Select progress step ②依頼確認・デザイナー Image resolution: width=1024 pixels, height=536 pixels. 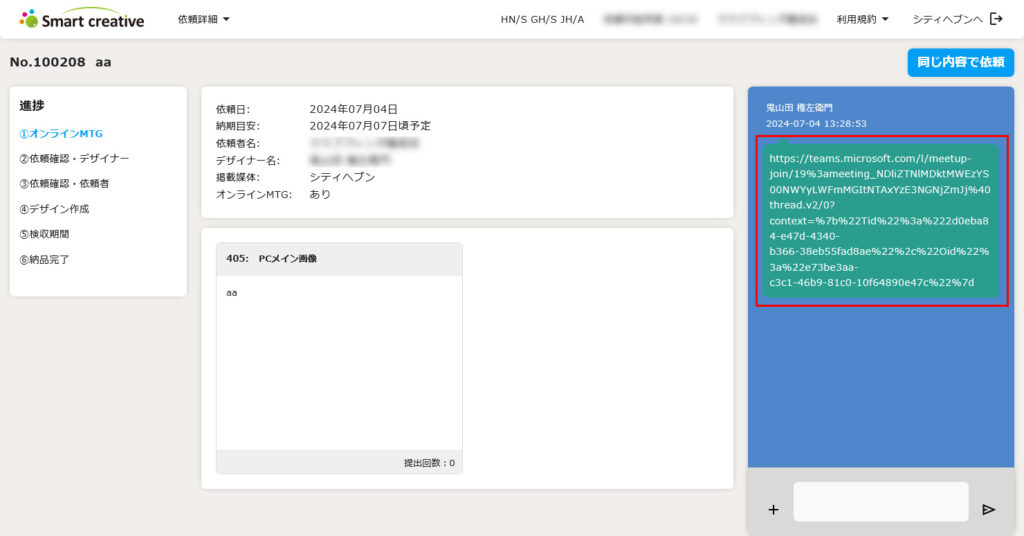click(x=74, y=159)
